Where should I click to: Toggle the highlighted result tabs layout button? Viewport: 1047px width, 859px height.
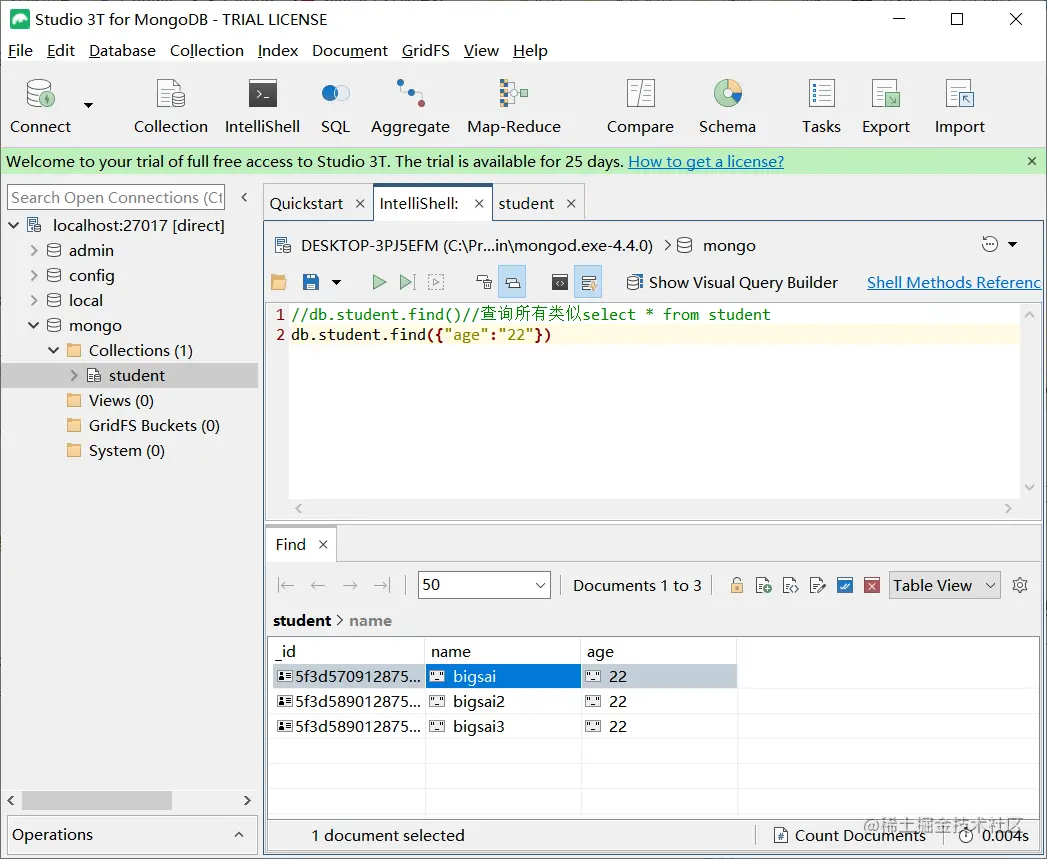point(512,282)
